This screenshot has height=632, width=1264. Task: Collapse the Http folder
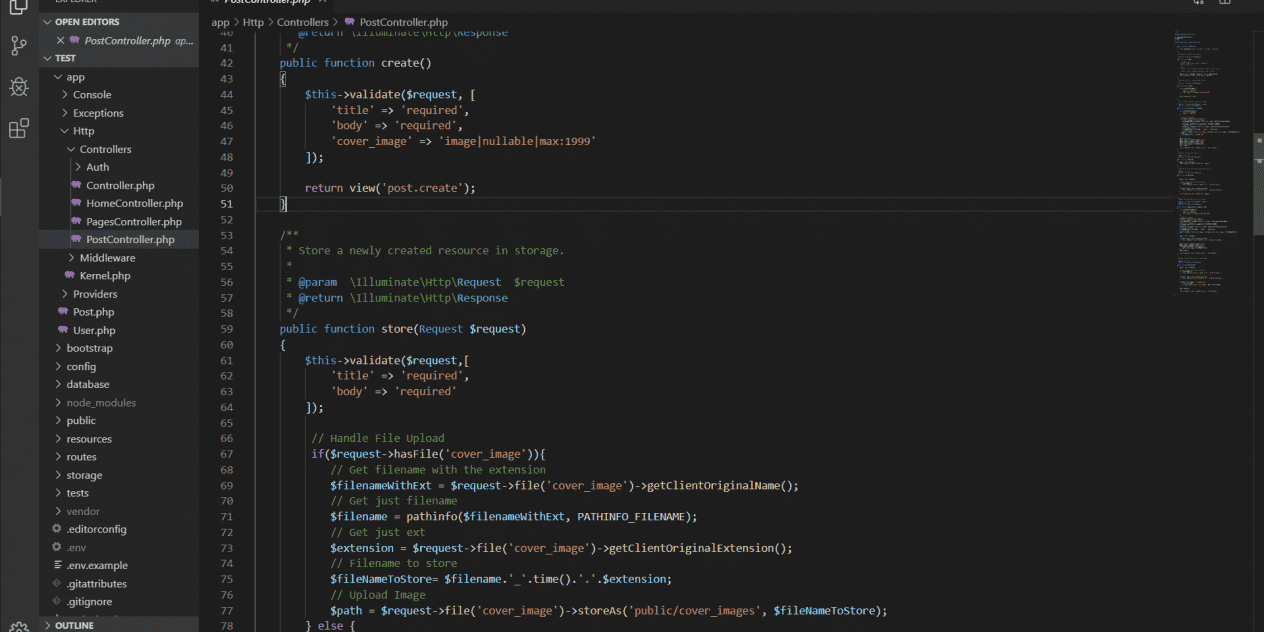(x=65, y=131)
